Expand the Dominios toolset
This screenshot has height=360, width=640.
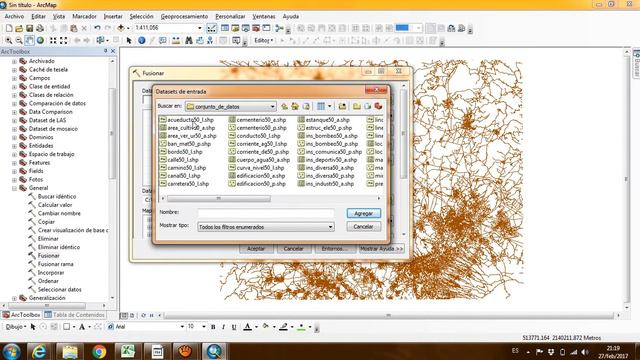pyautogui.click(x=14, y=138)
